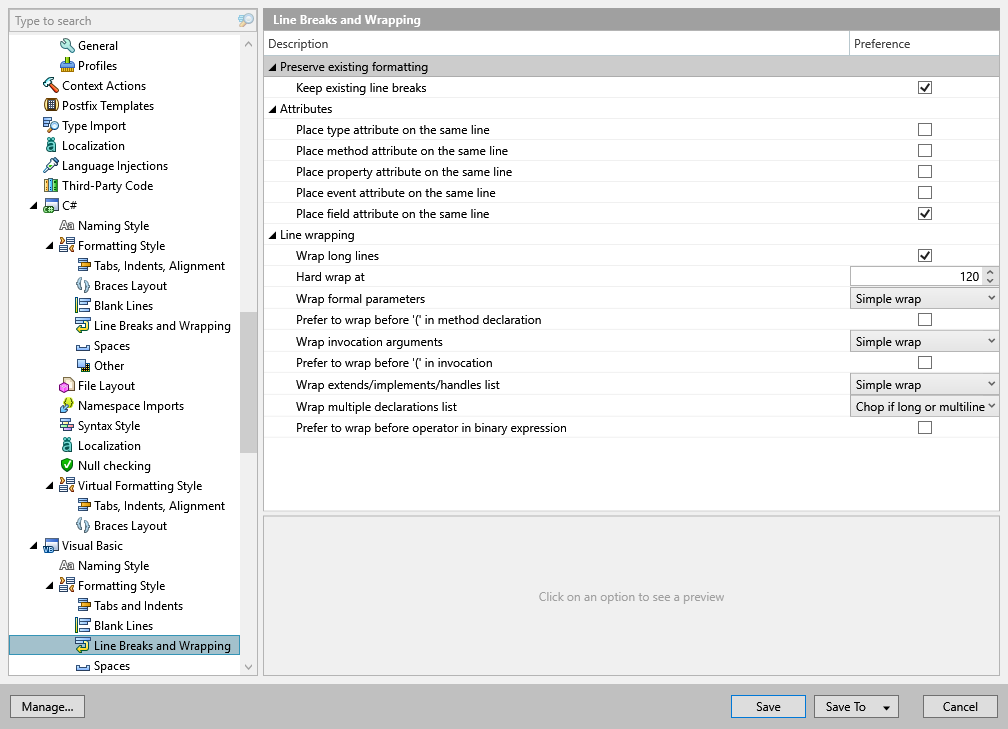Click the Other settings icon
The image size is (1008, 729).
tap(83, 366)
